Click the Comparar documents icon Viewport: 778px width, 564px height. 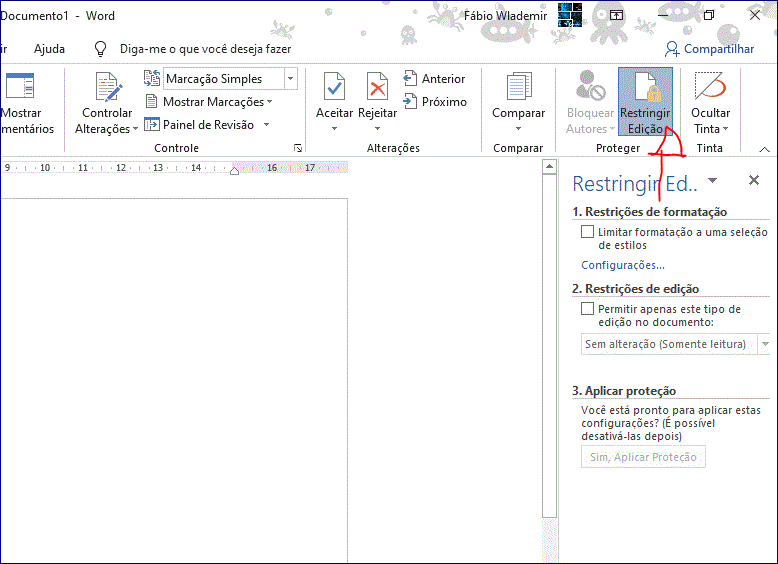[519, 86]
